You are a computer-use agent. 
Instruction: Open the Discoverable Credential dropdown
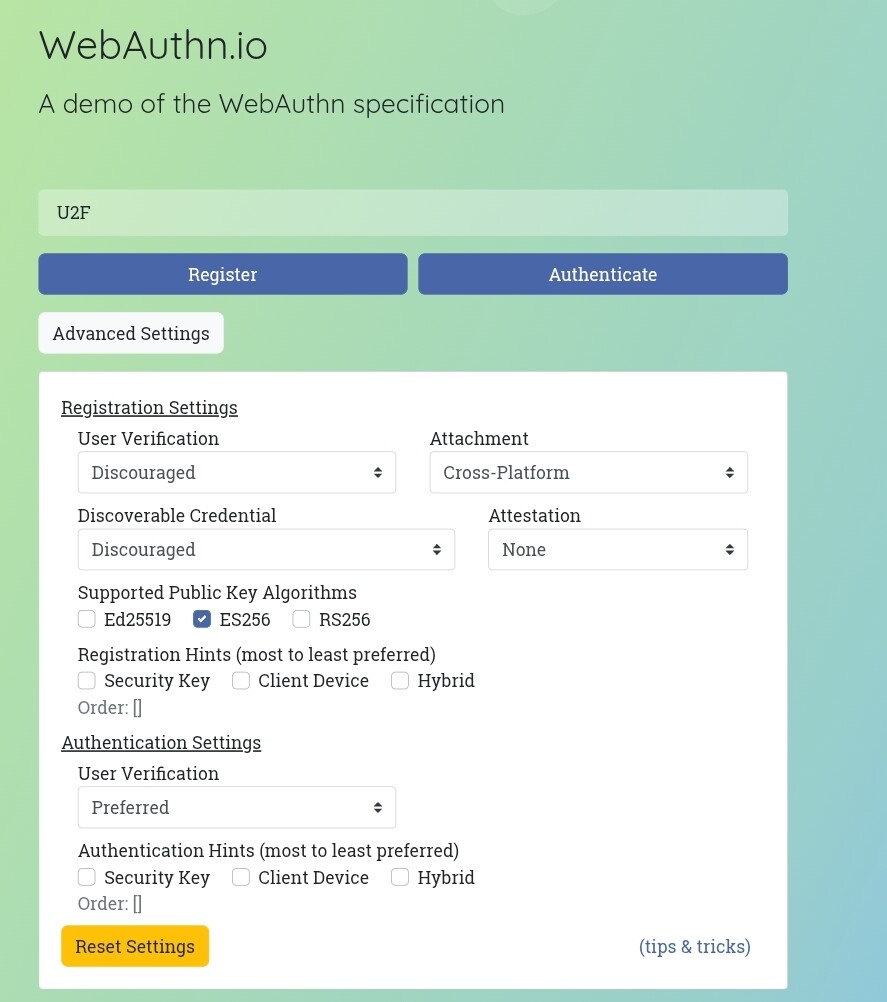(x=266, y=550)
